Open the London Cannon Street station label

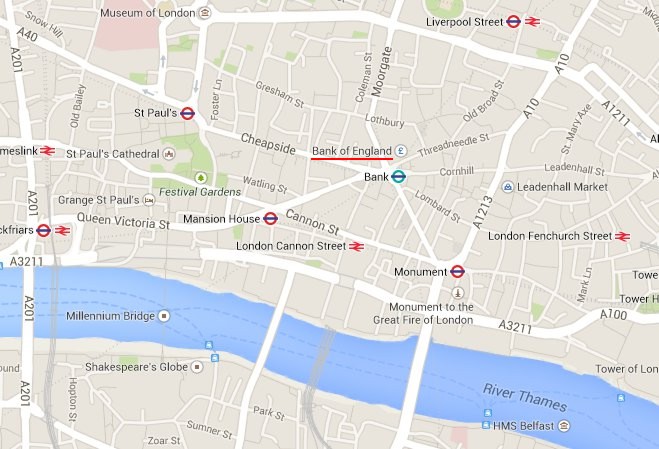pyautogui.click(x=291, y=246)
